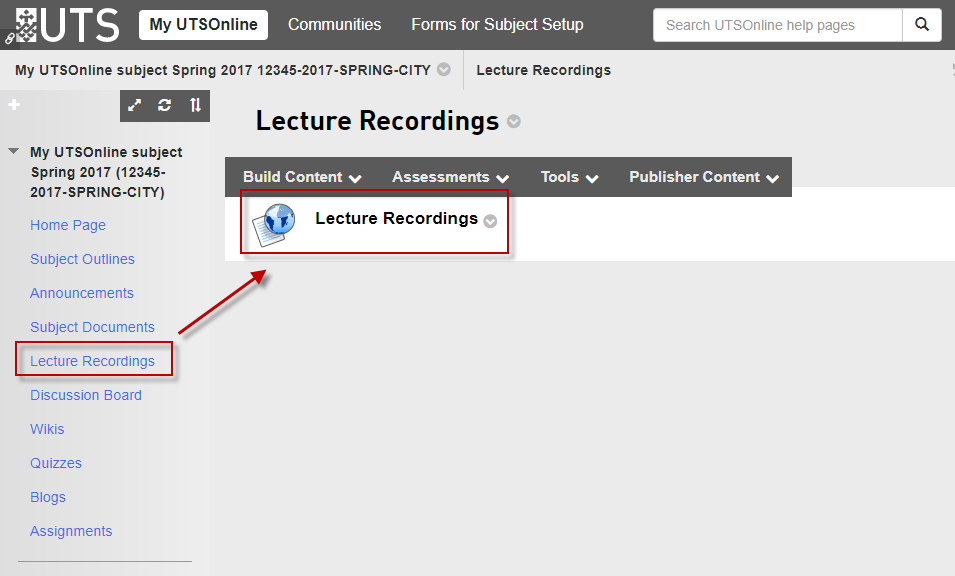Screen dimensions: 955x576
Task: Select Lecture Recordings in the sidebar
Action: click(x=93, y=362)
